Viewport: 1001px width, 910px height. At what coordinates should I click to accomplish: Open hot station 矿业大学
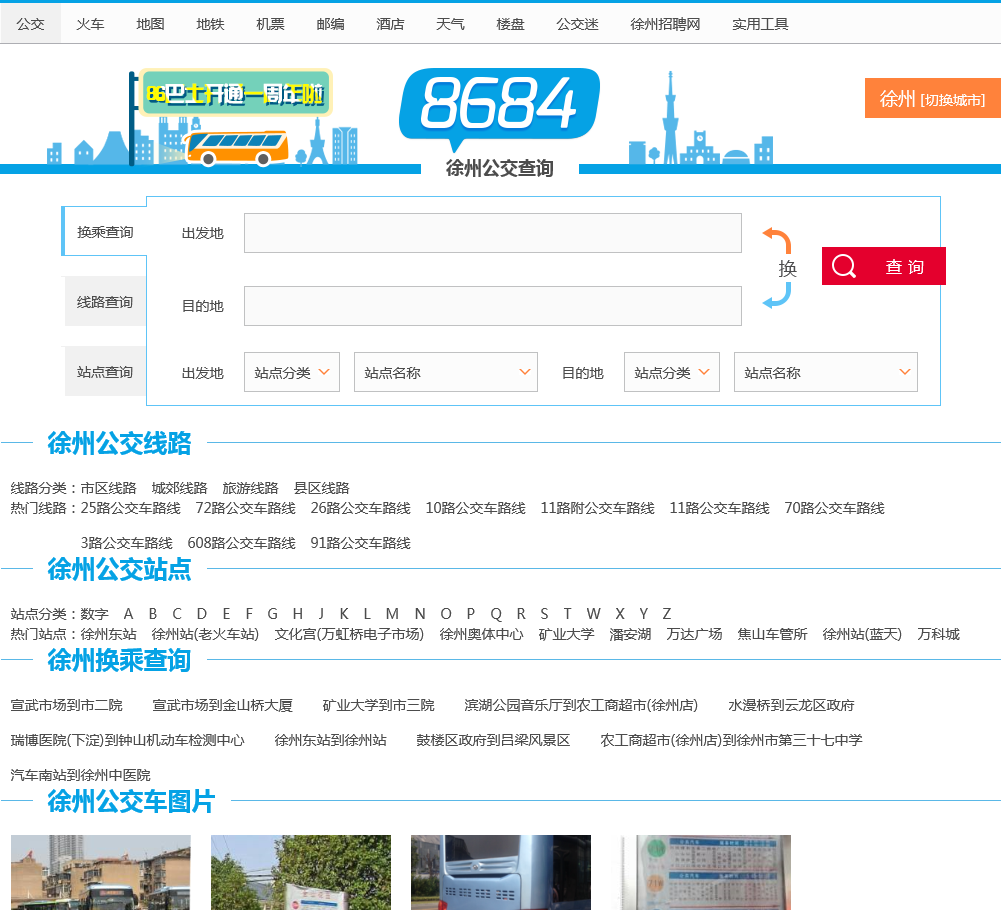[566, 635]
